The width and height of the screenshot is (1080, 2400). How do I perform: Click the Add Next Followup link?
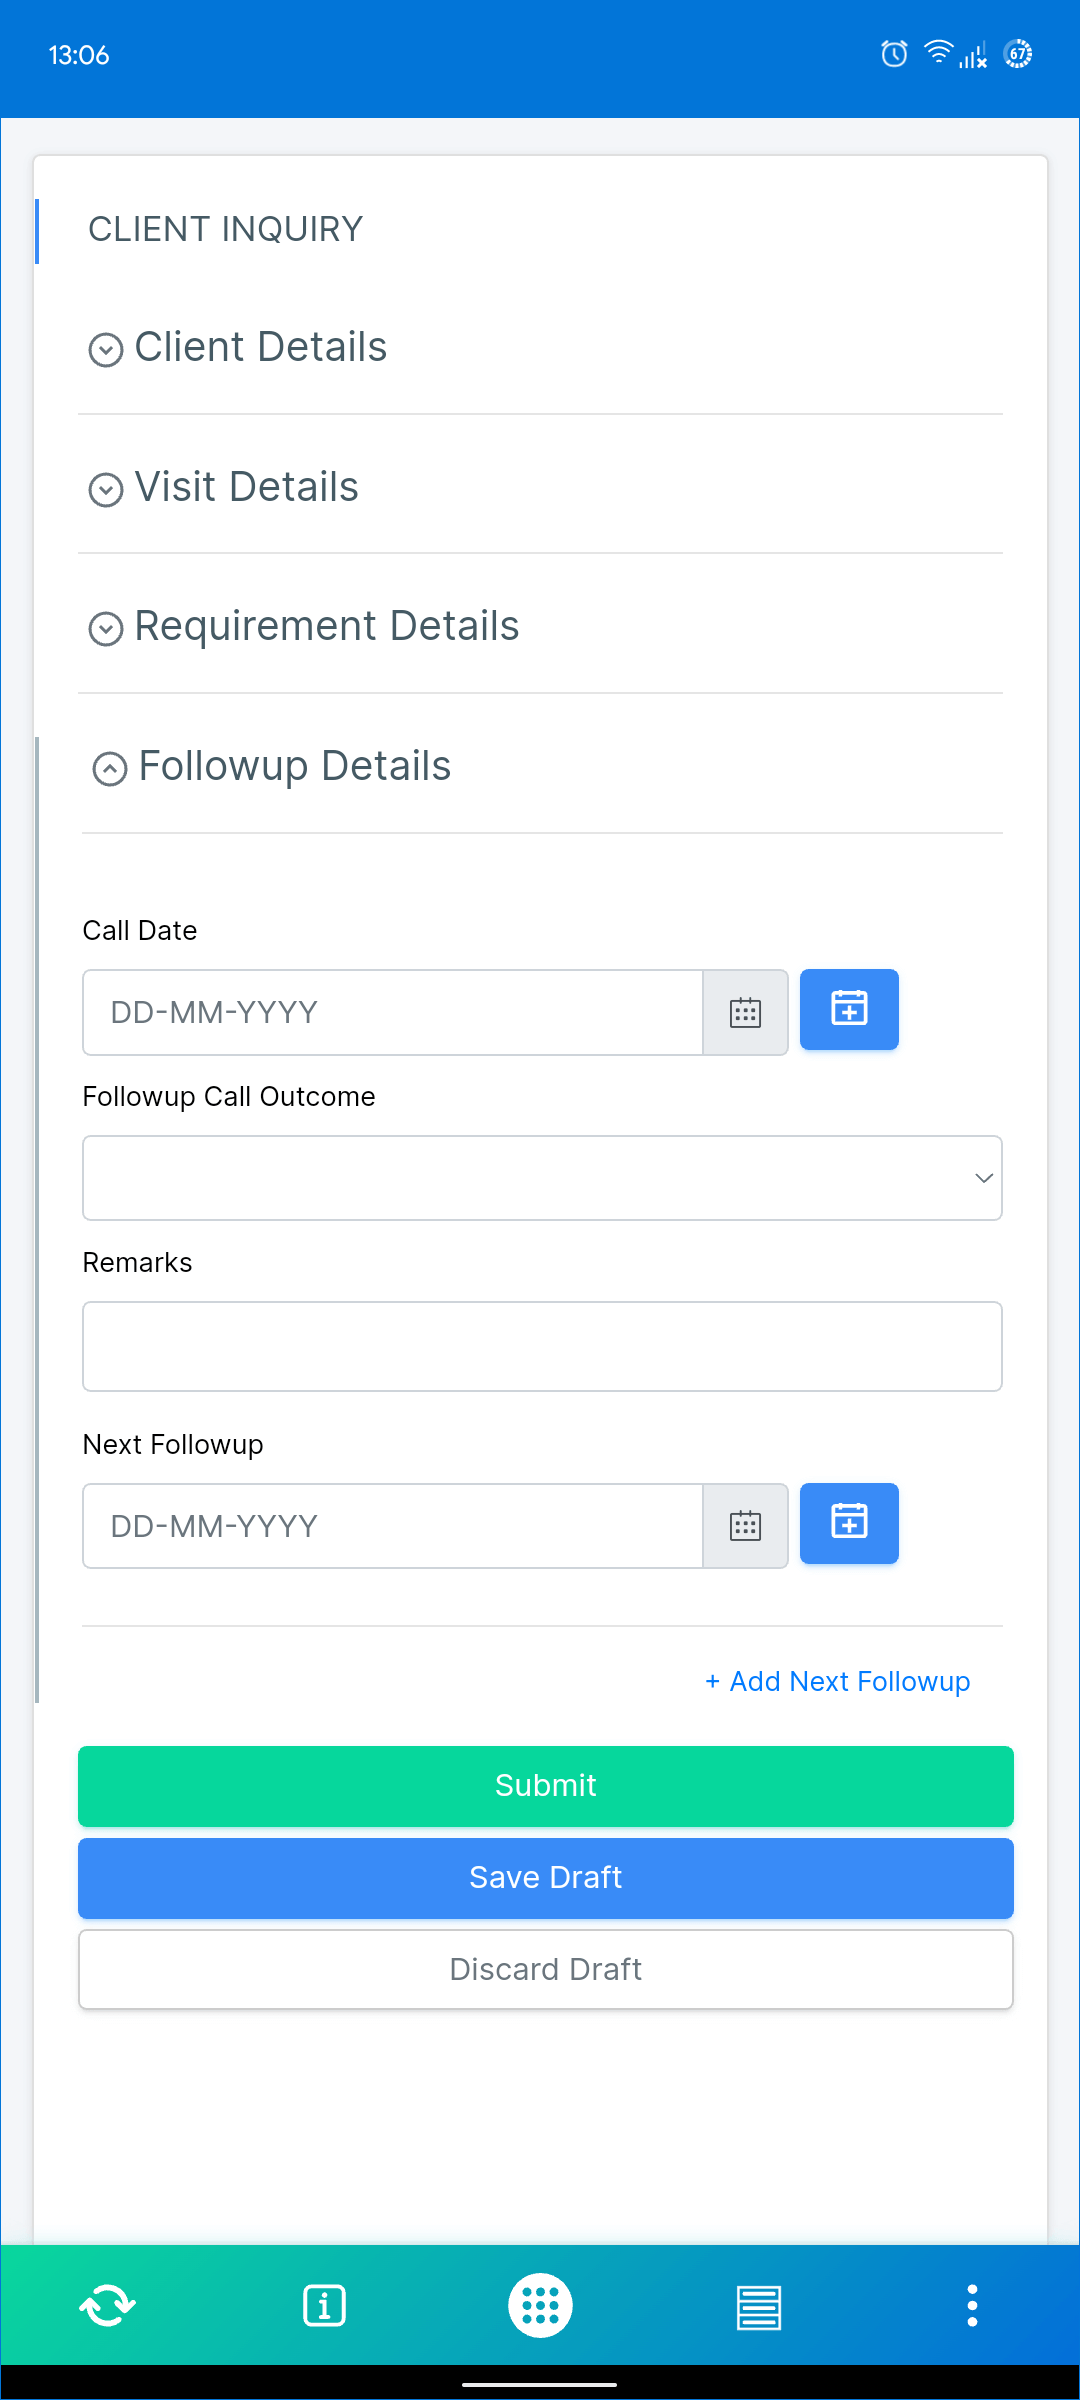(x=838, y=1682)
